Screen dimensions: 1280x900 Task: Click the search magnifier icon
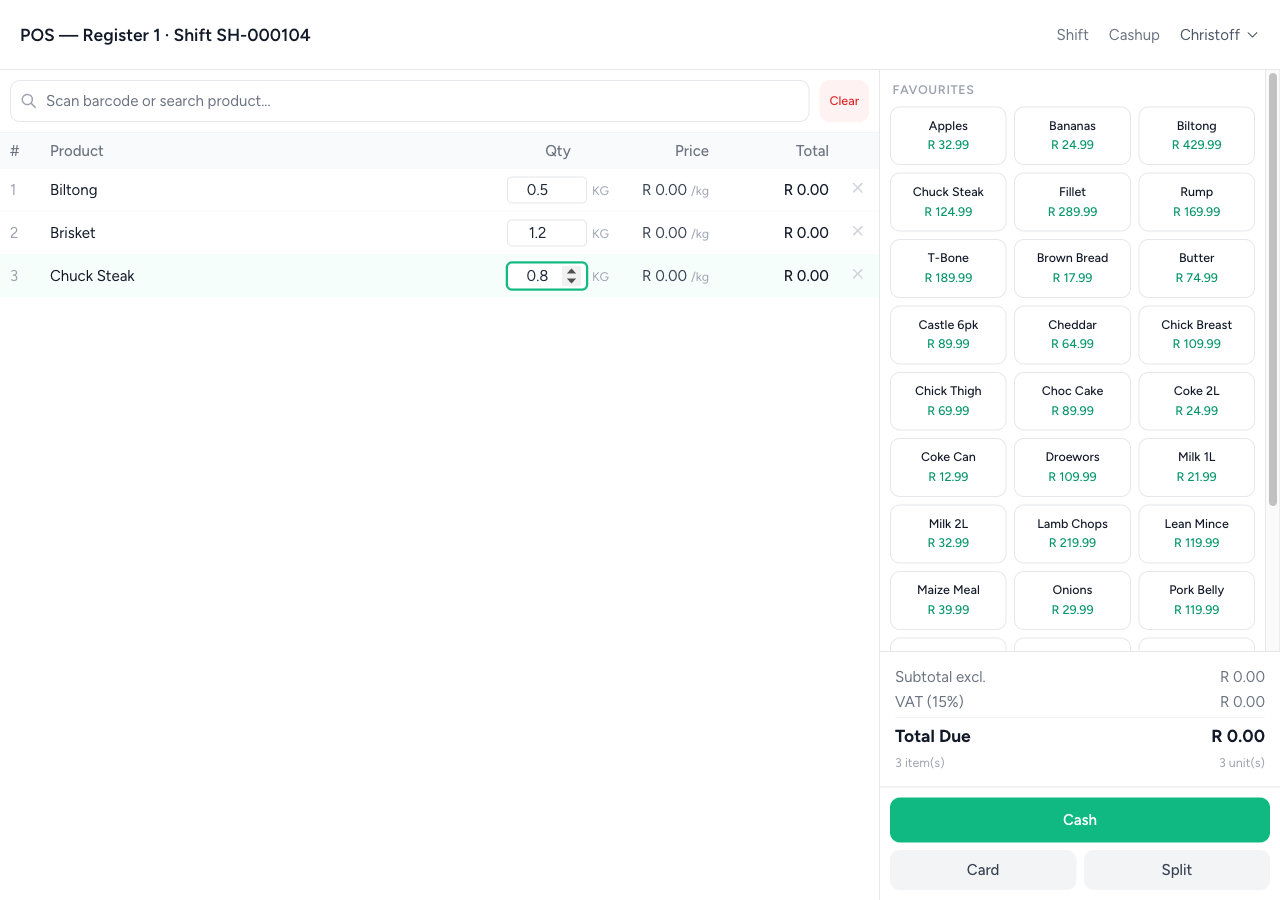tap(29, 101)
